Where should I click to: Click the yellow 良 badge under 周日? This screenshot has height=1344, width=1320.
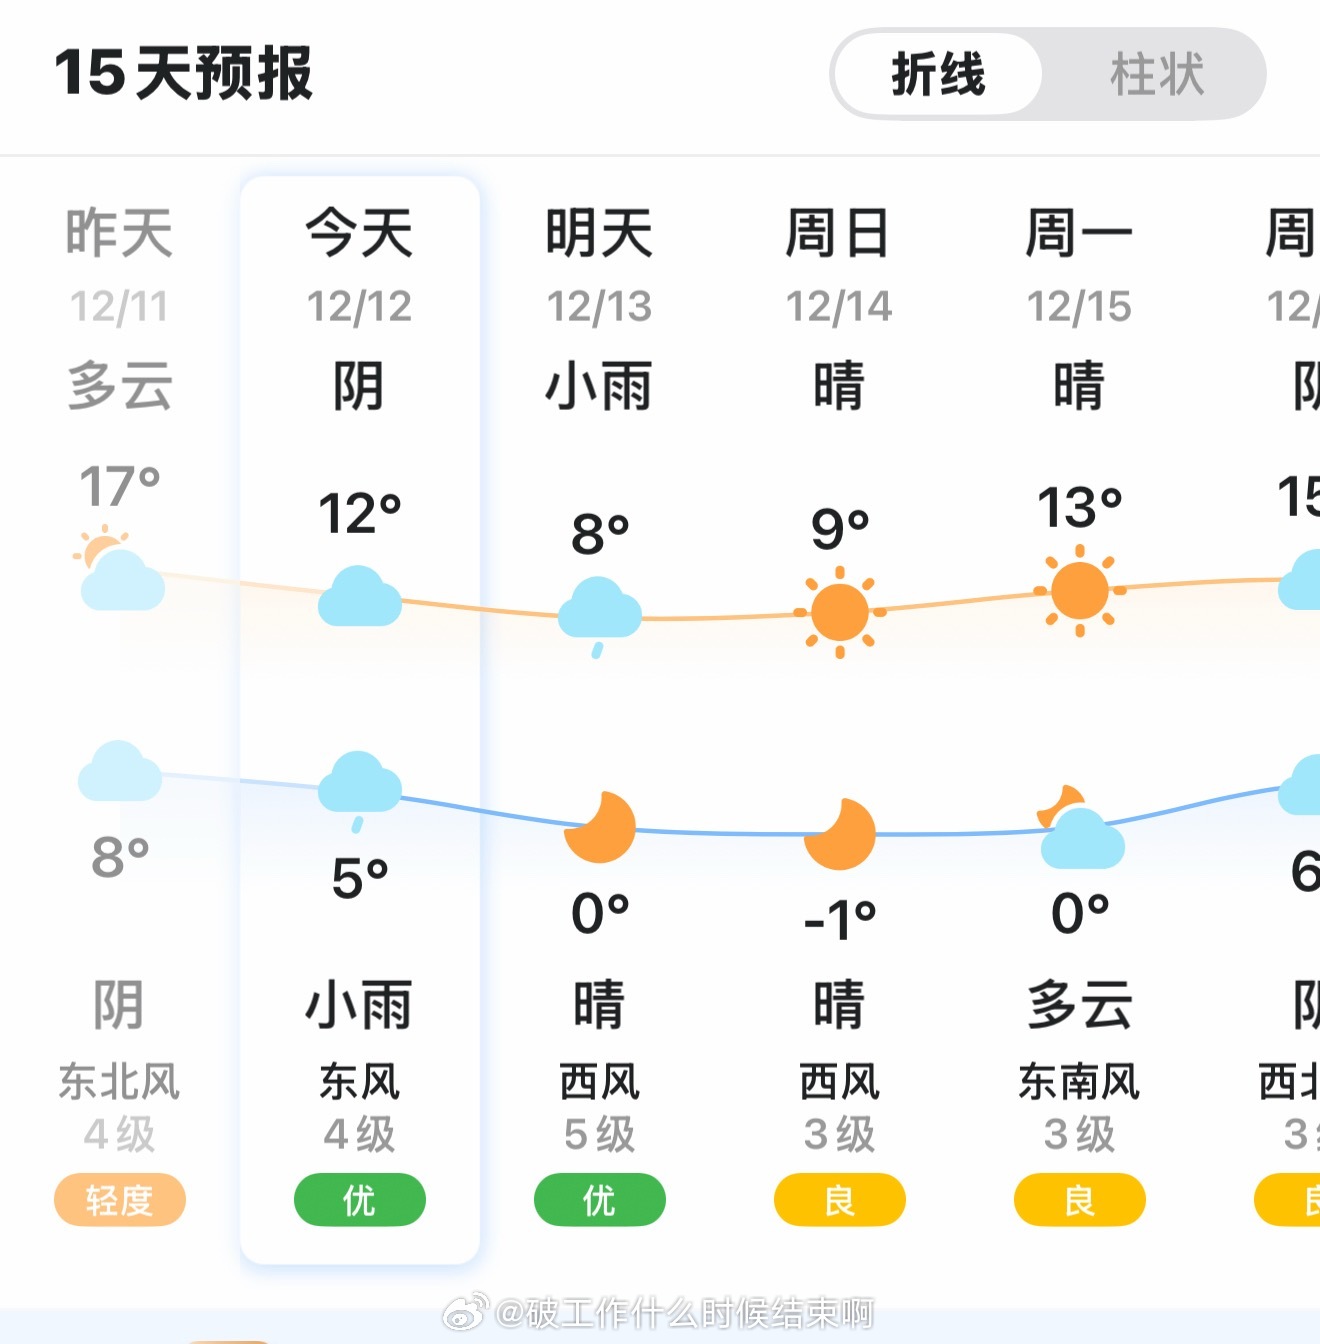[x=840, y=1201]
